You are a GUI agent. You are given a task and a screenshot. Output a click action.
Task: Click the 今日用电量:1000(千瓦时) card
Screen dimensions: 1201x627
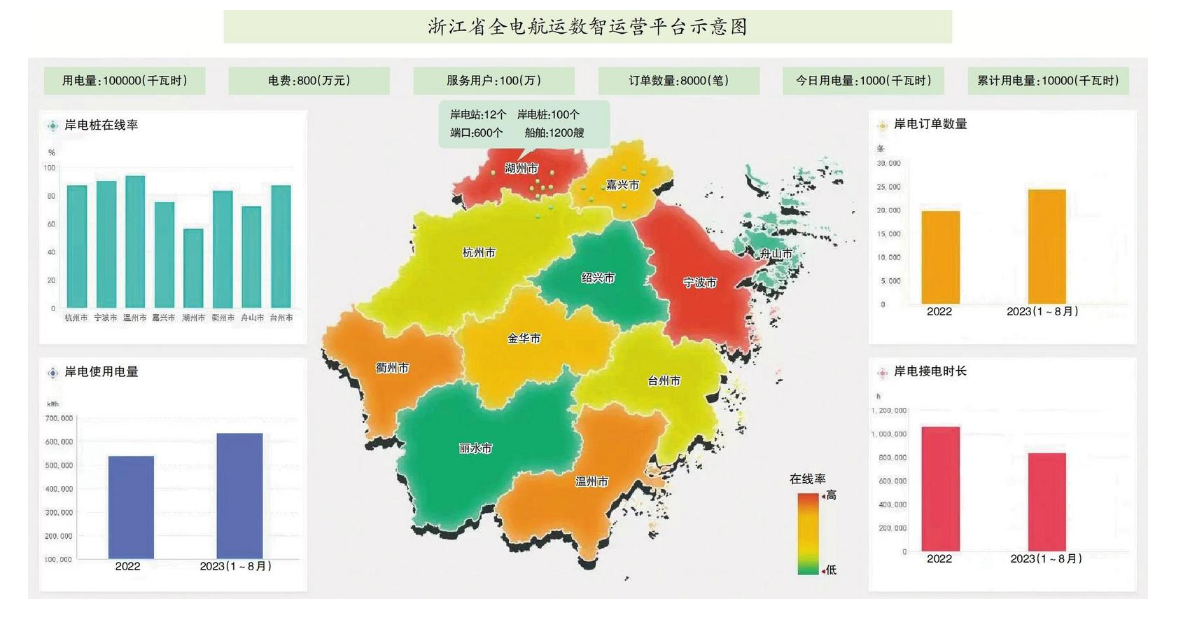[x=863, y=81]
